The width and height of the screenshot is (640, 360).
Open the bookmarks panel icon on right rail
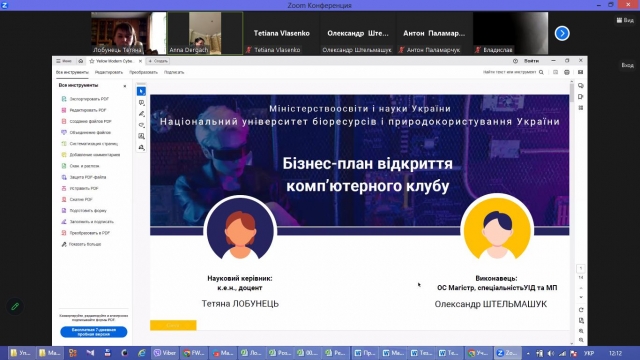pyautogui.click(x=580, y=97)
